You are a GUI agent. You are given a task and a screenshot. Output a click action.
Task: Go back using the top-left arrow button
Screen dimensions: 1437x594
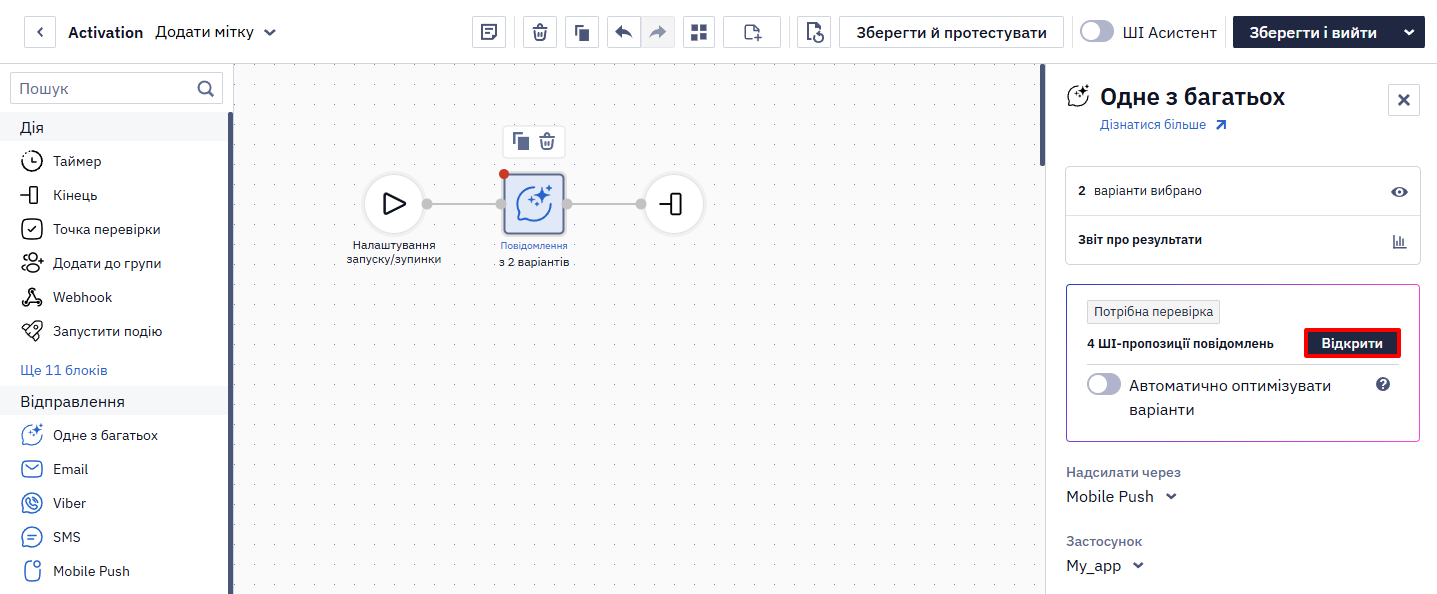tap(40, 32)
